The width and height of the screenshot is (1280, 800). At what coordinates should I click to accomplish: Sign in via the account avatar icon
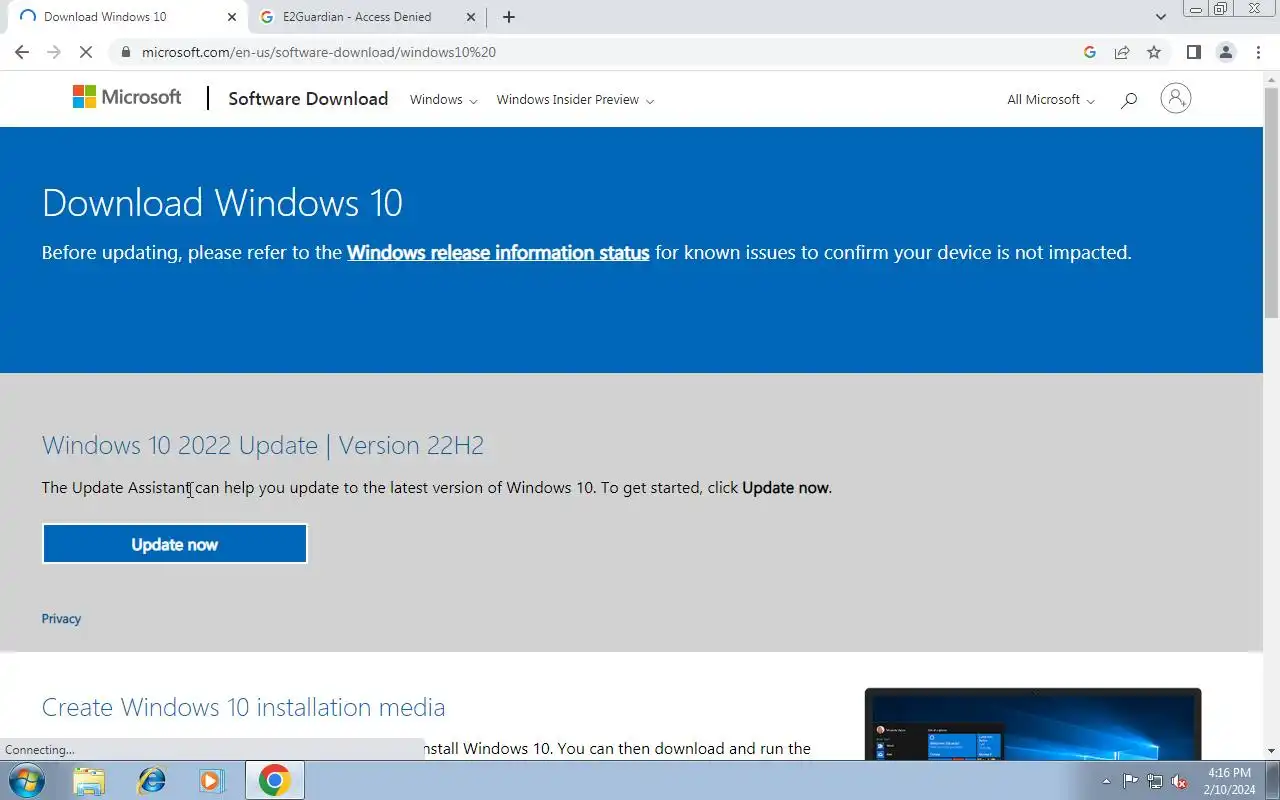click(x=1175, y=98)
